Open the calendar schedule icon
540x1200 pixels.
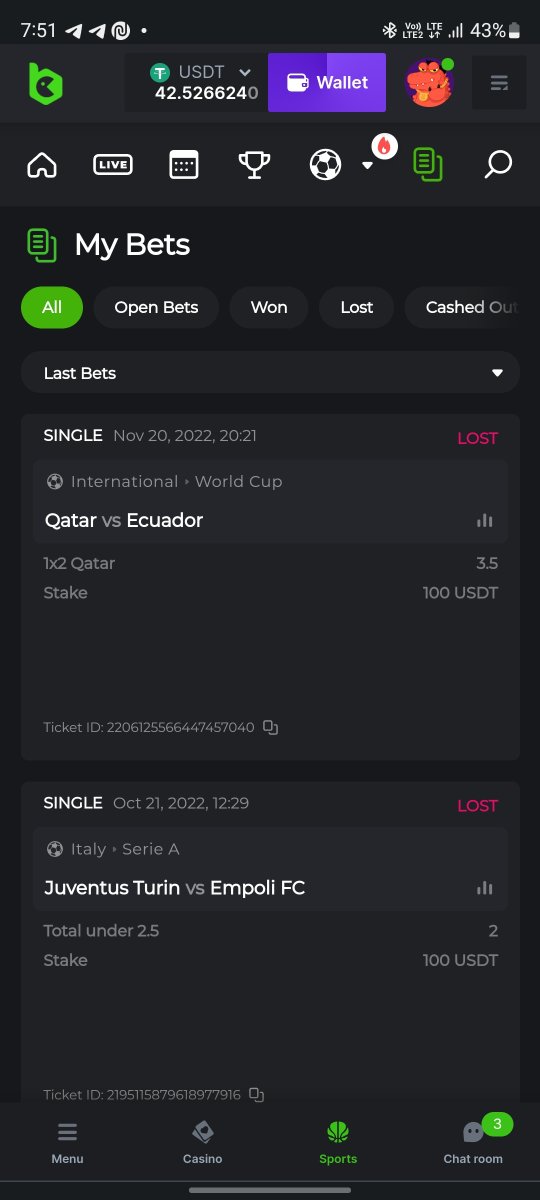point(184,165)
